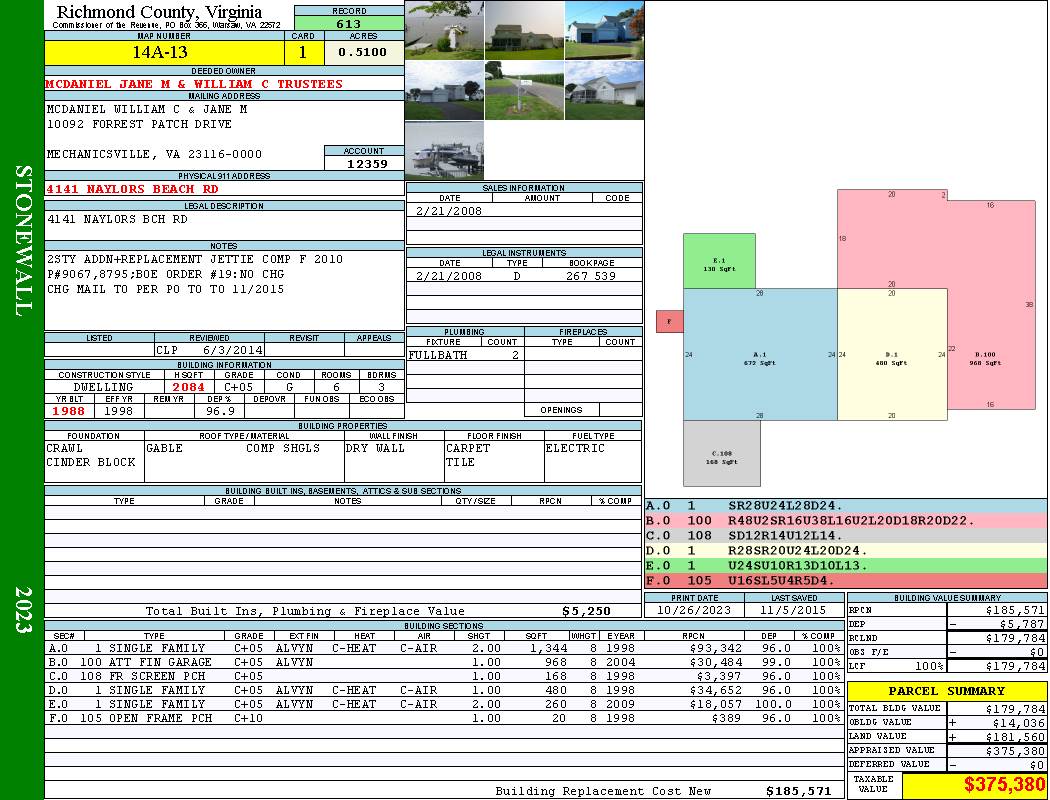The height and width of the screenshot is (800, 1050).
Task: Click the record number 613 field
Action: (x=349, y=24)
